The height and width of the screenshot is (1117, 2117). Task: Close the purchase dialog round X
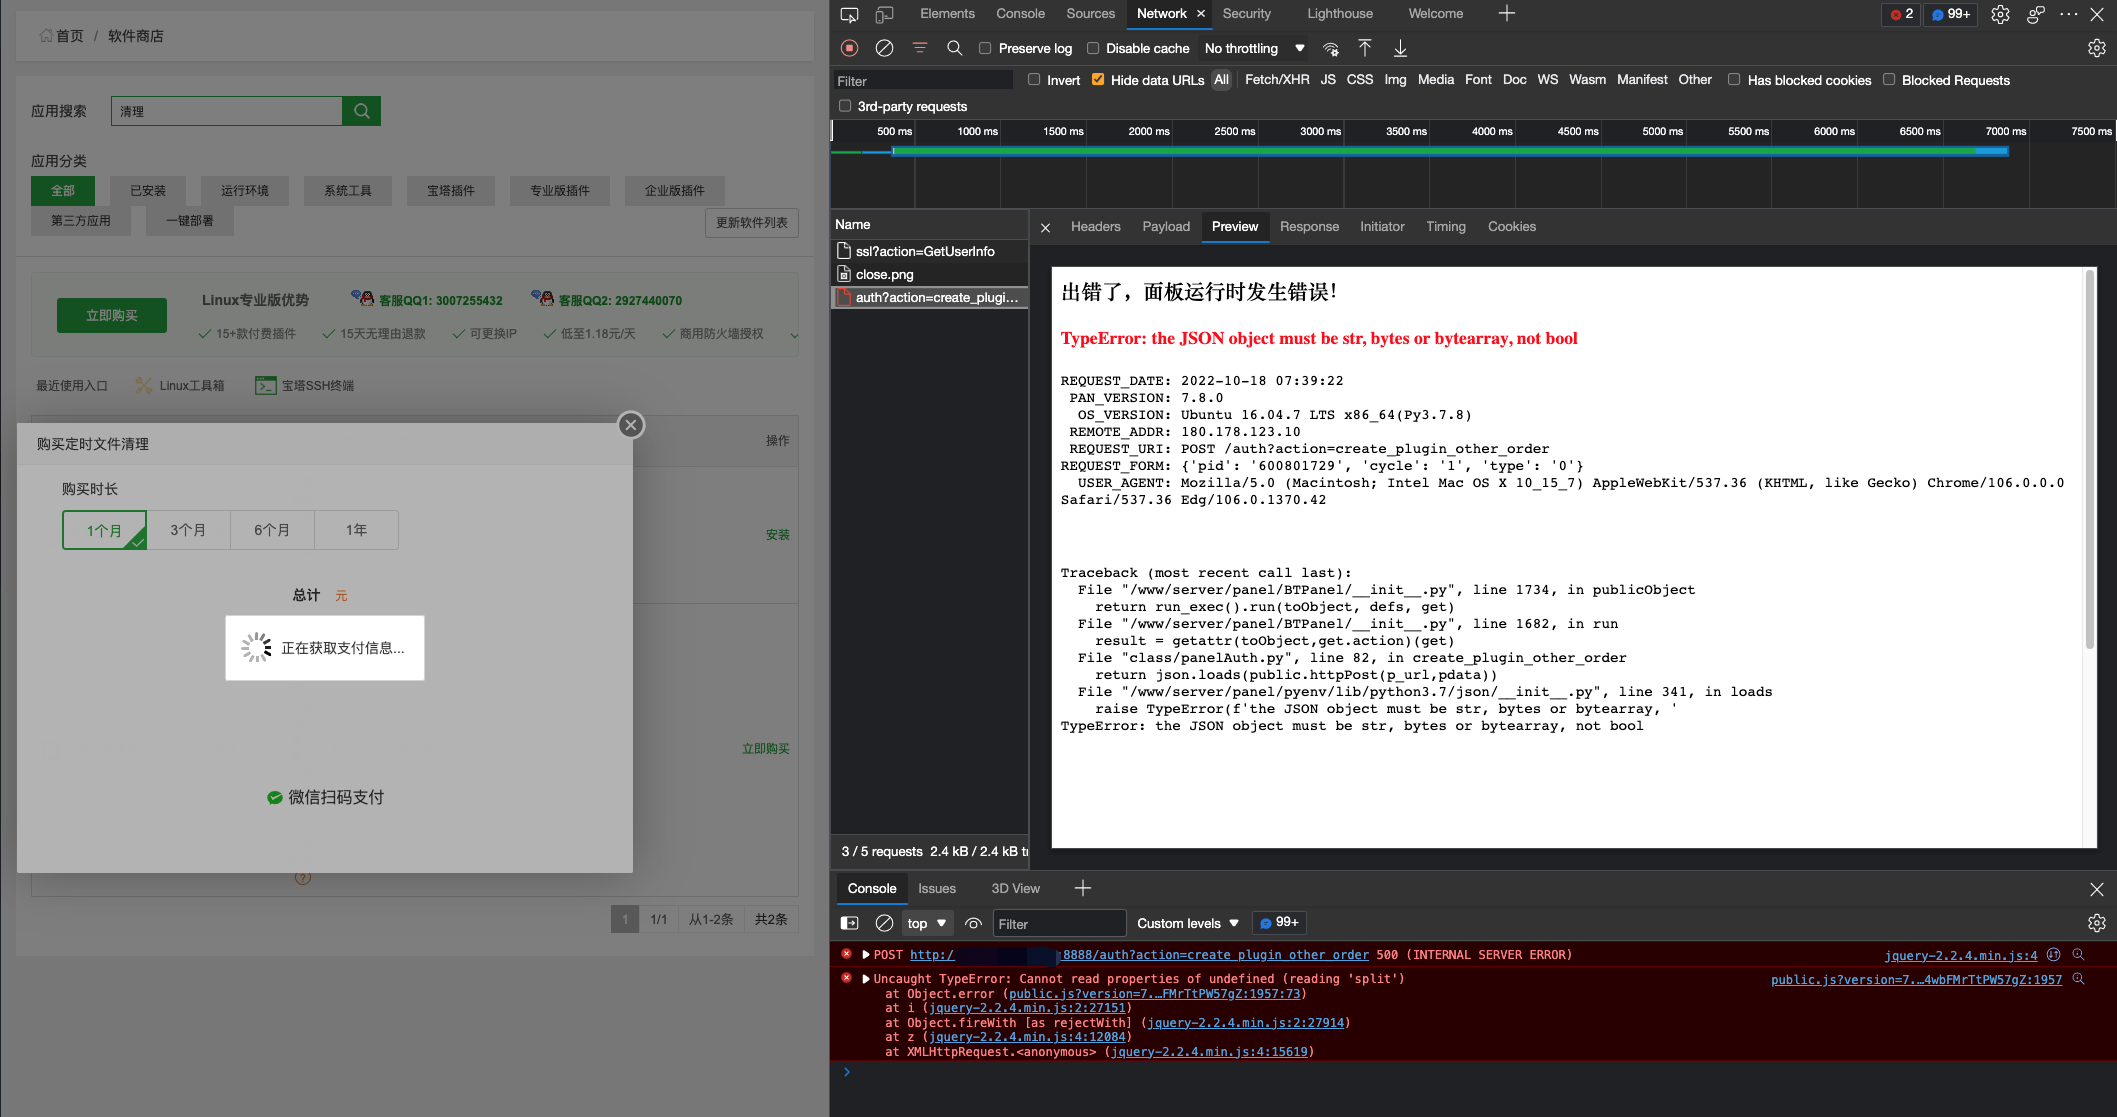pos(631,425)
